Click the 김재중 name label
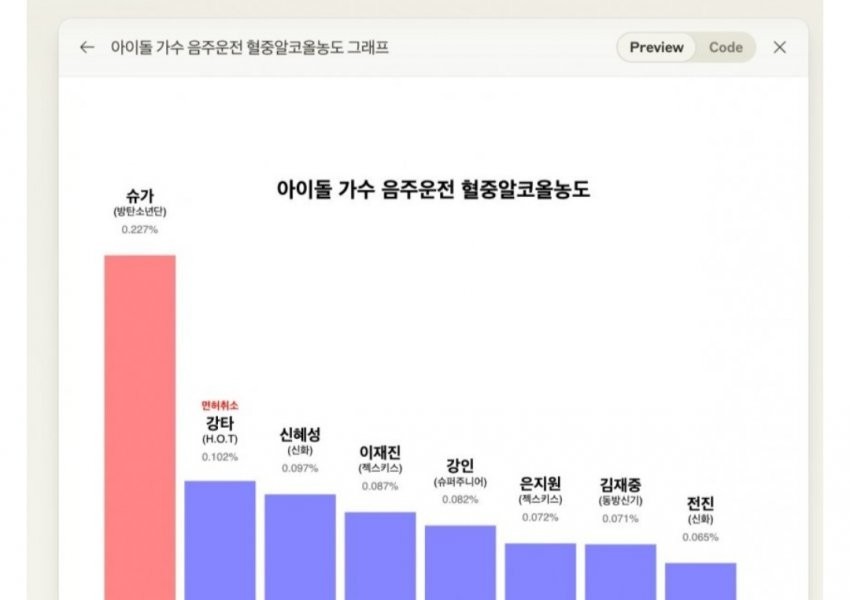This screenshot has height=600, width=850. tap(620, 483)
